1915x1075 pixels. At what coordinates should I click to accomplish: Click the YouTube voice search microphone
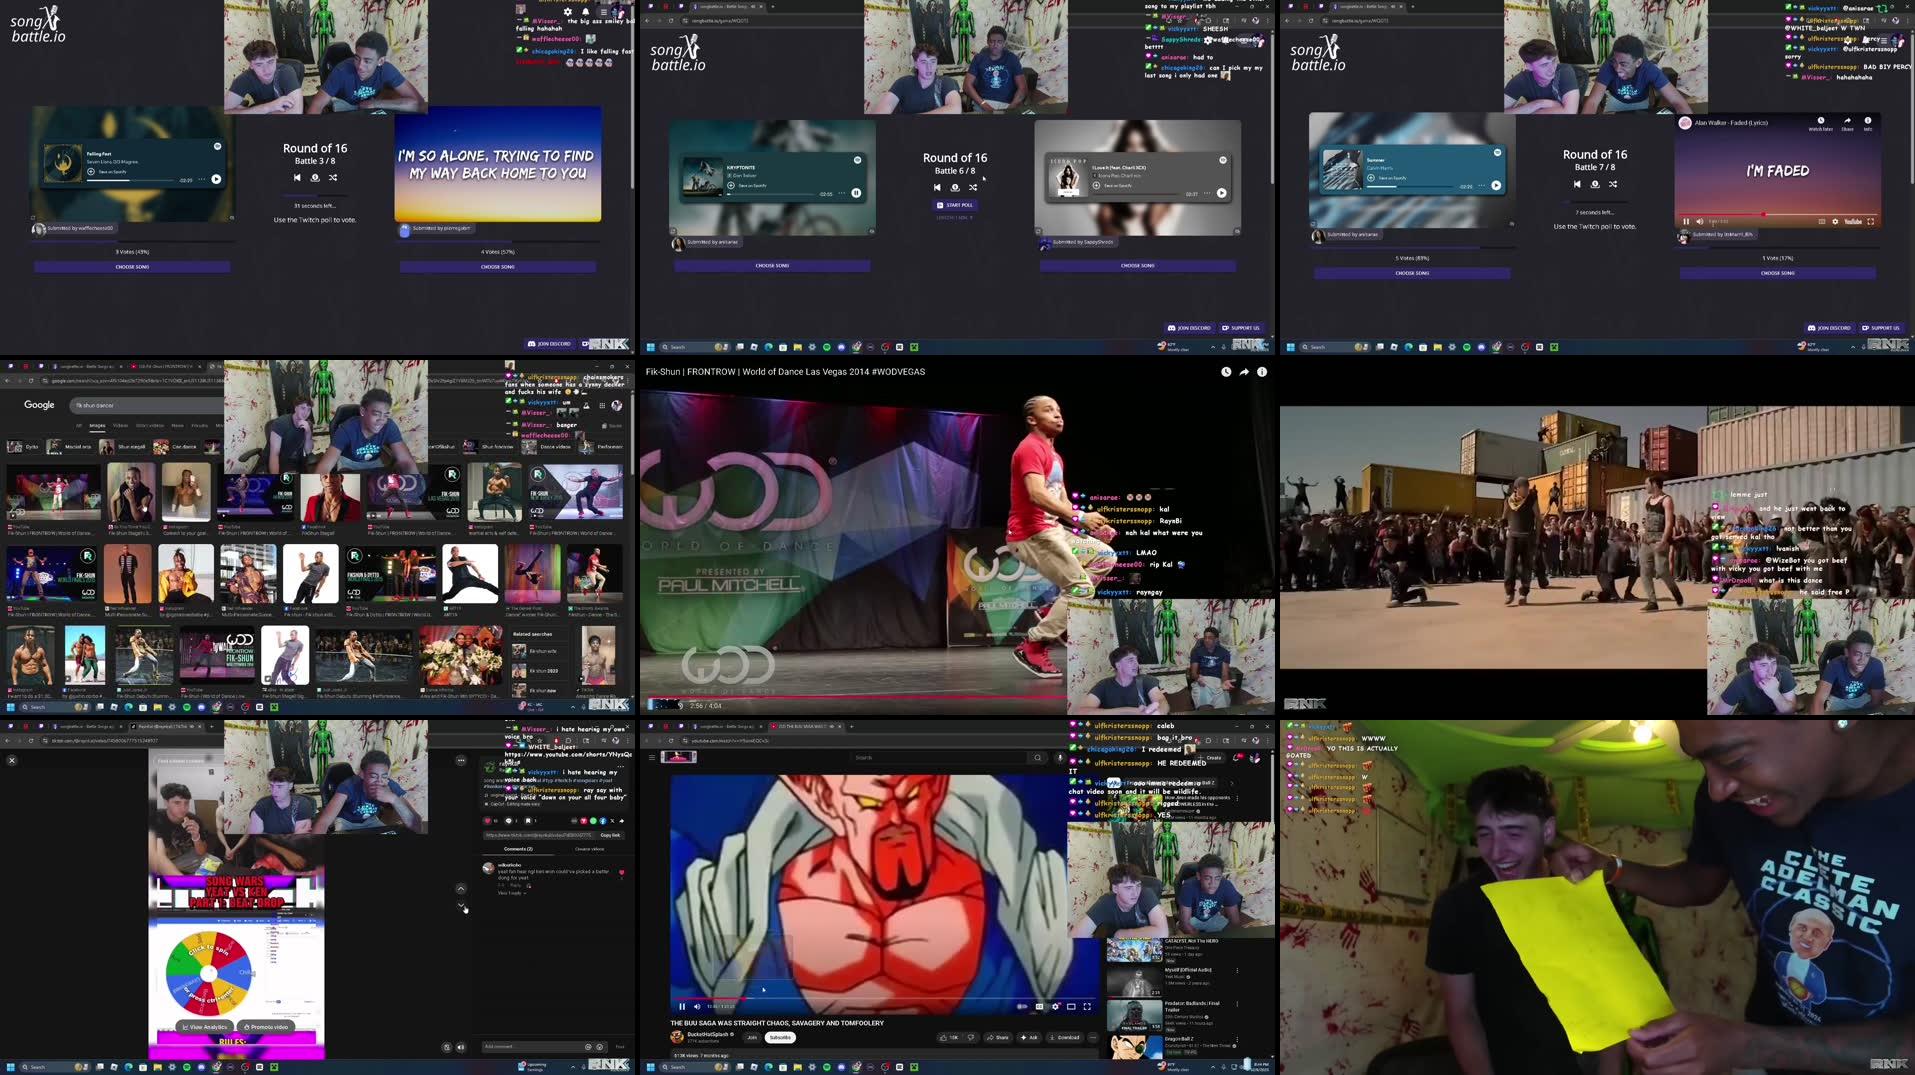(1060, 758)
